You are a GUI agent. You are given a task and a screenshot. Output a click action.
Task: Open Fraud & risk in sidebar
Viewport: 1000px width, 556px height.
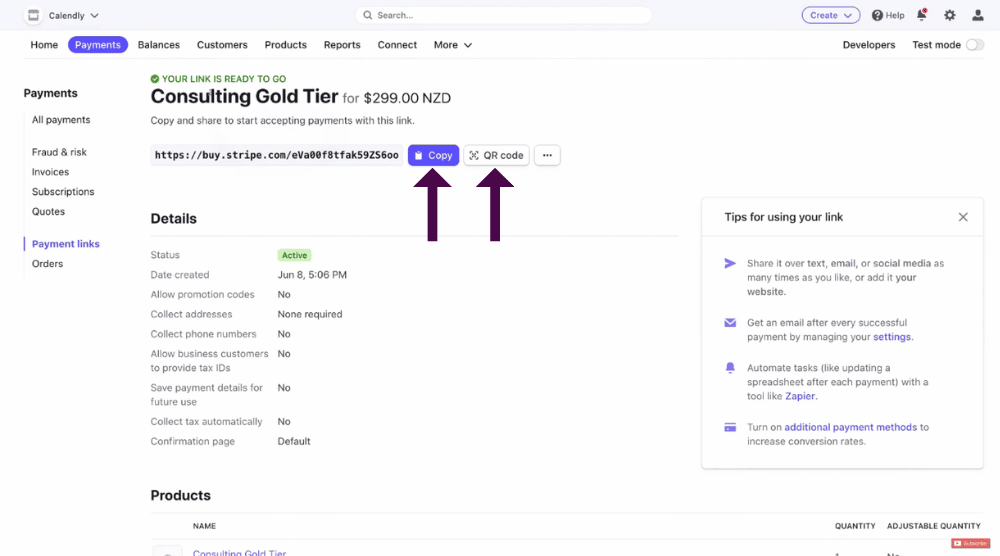[59, 152]
